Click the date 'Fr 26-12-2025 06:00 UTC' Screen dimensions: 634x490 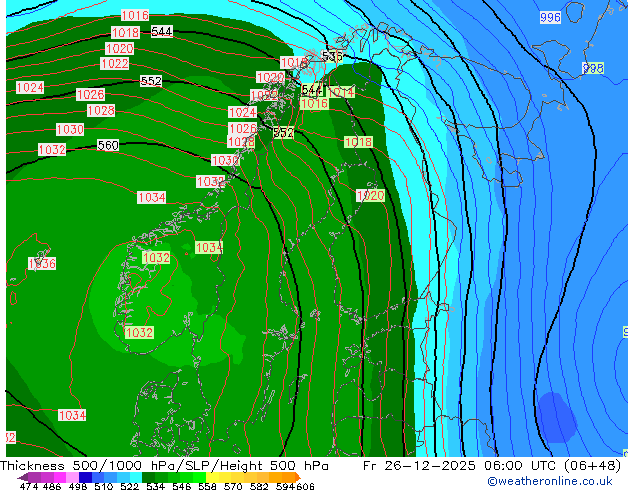tap(460, 466)
